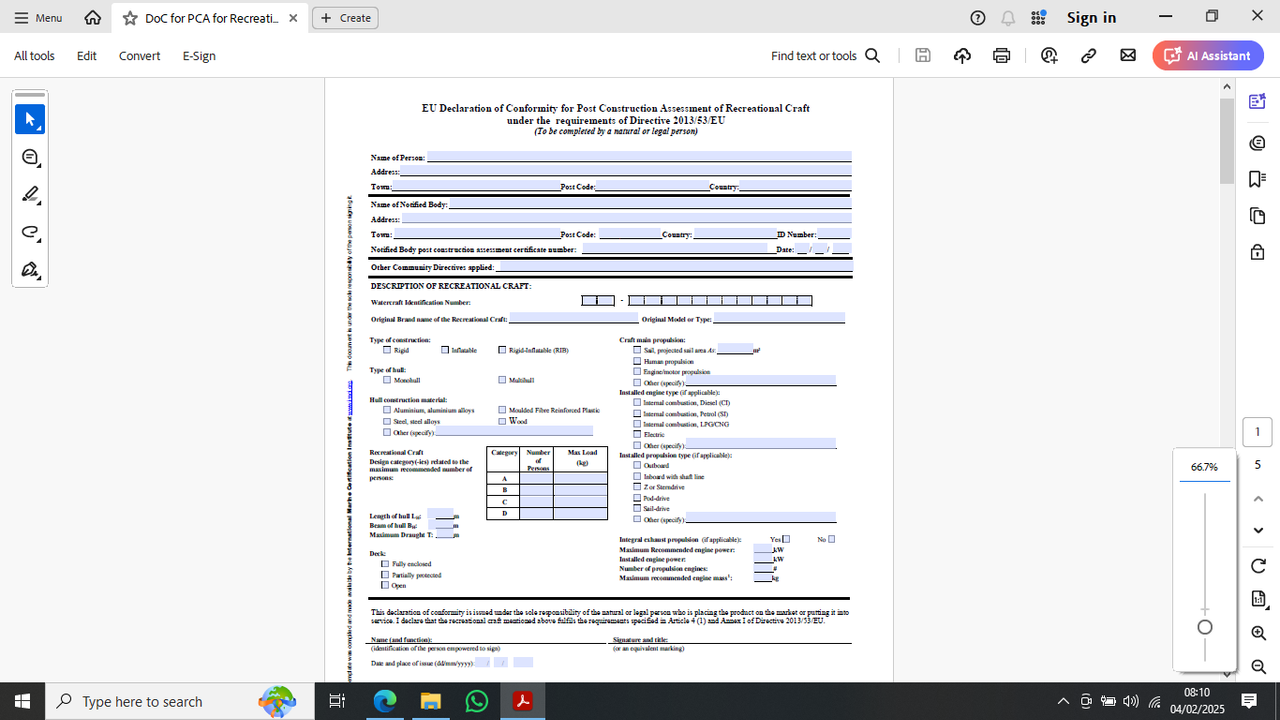Click the Sign in button

1091,17
